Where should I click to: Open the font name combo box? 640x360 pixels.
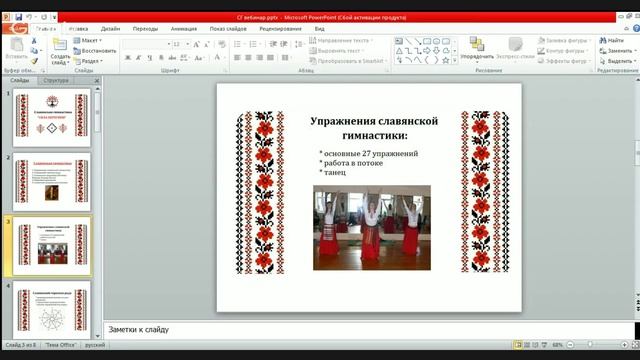147,44
